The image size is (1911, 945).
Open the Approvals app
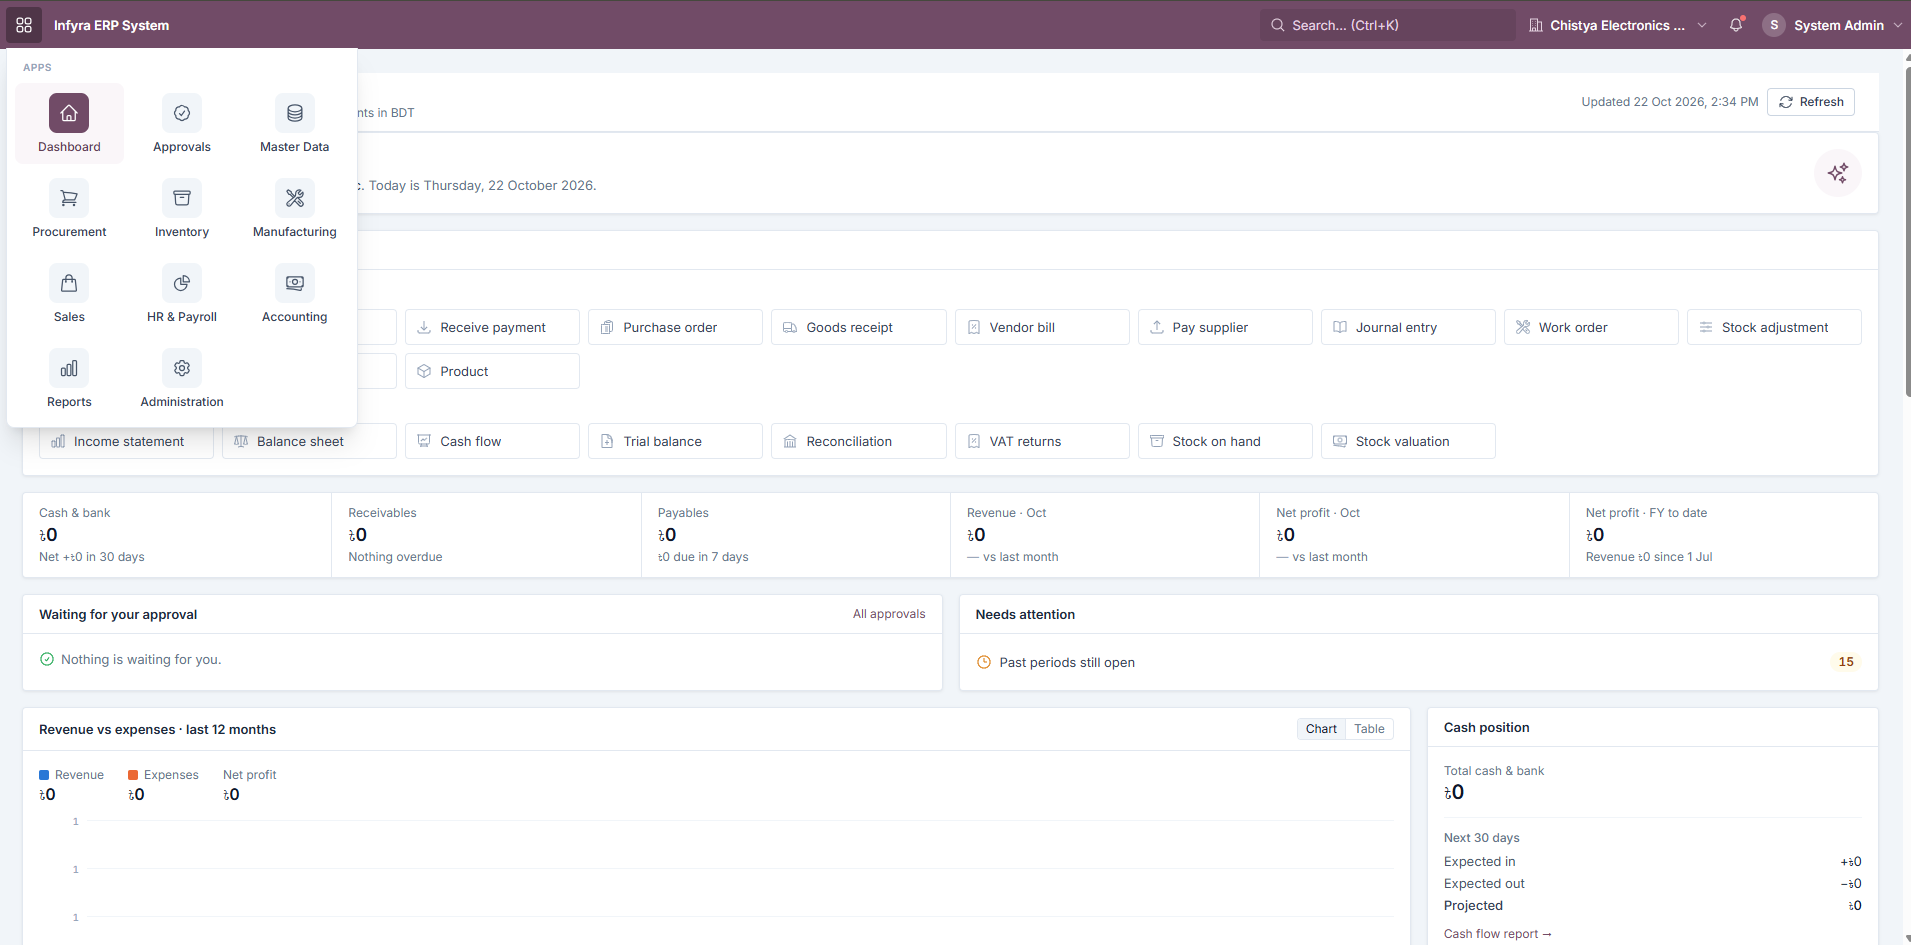(x=182, y=123)
